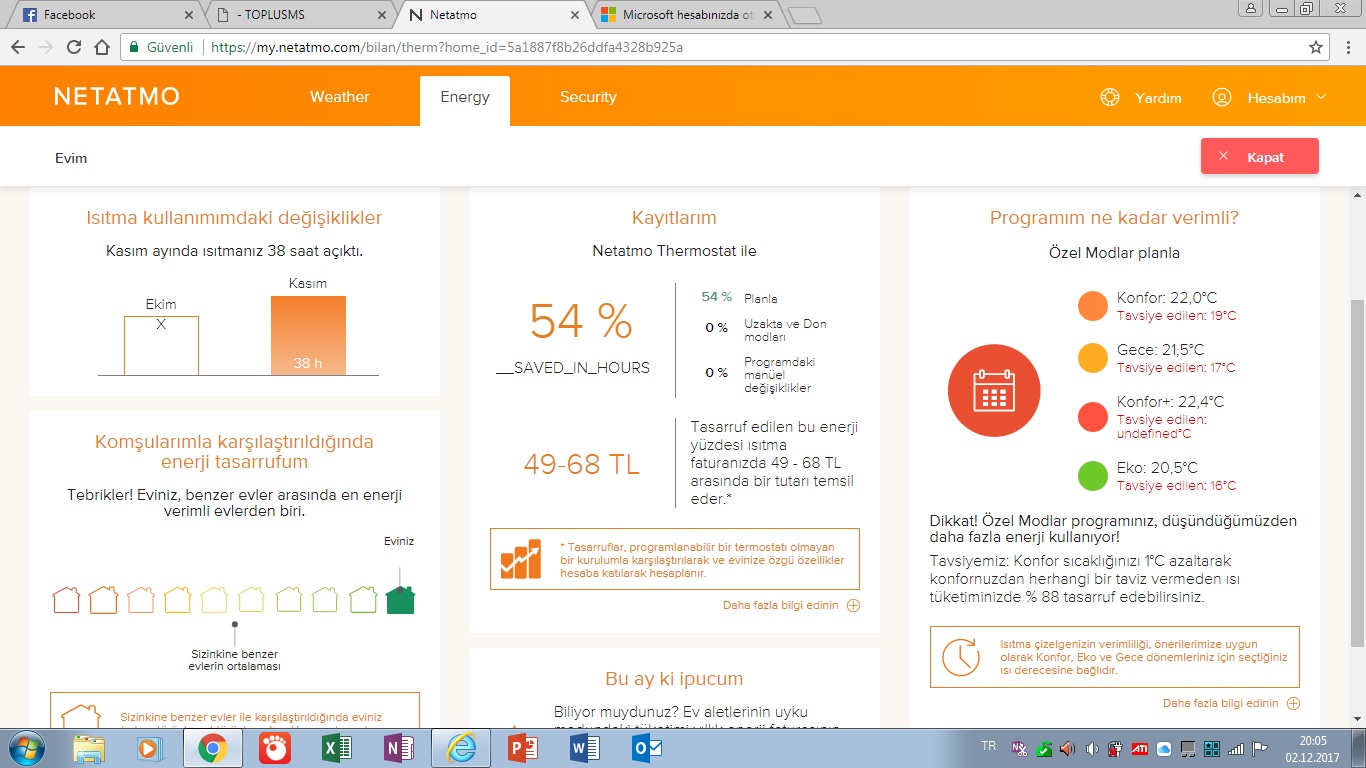Open Daha fazla bilgi edinin under Kayıtlarım
The height and width of the screenshot is (768, 1366).
pos(782,605)
